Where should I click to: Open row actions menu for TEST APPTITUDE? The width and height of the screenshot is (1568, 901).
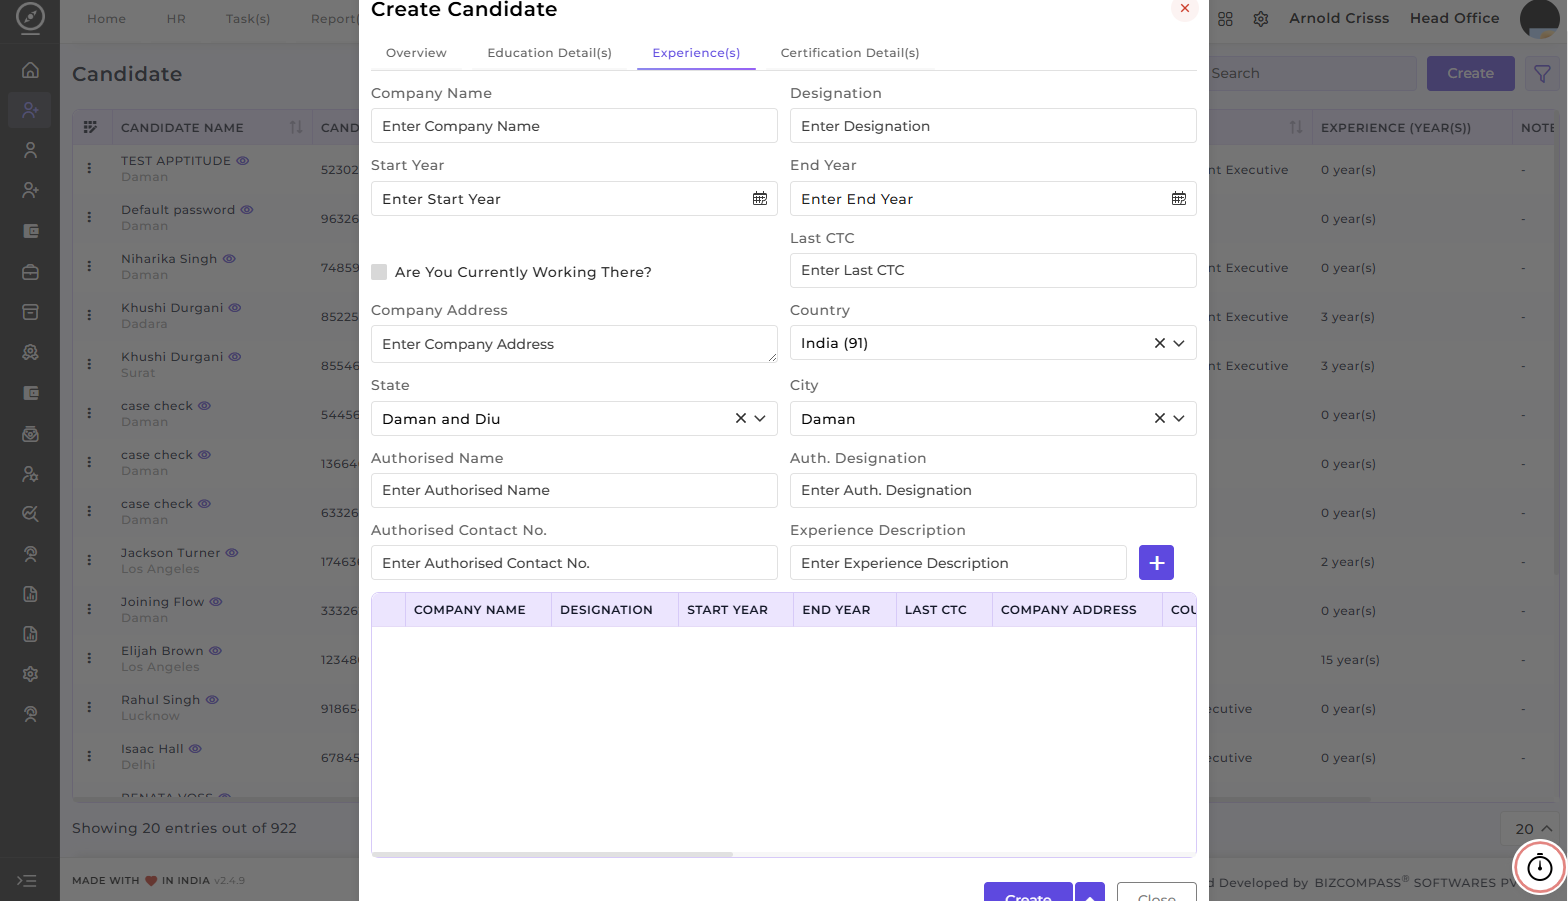(89, 168)
